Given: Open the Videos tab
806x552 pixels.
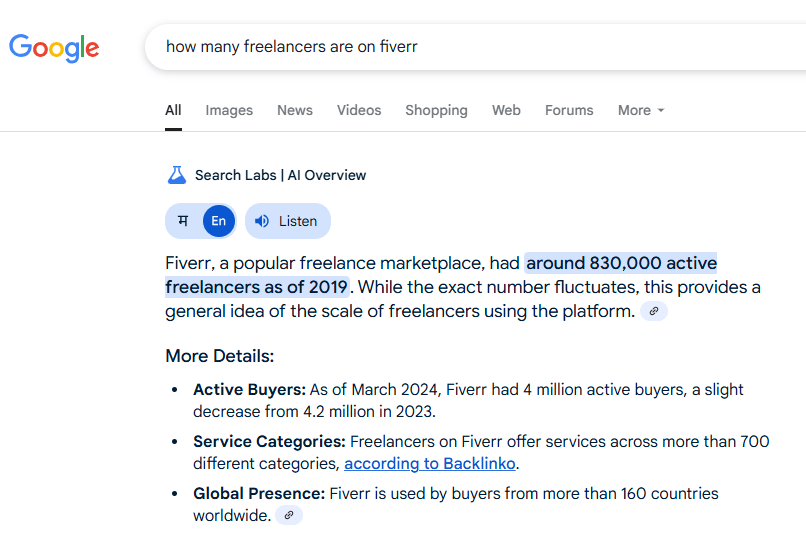Looking at the screenshot, I should 359,110.
